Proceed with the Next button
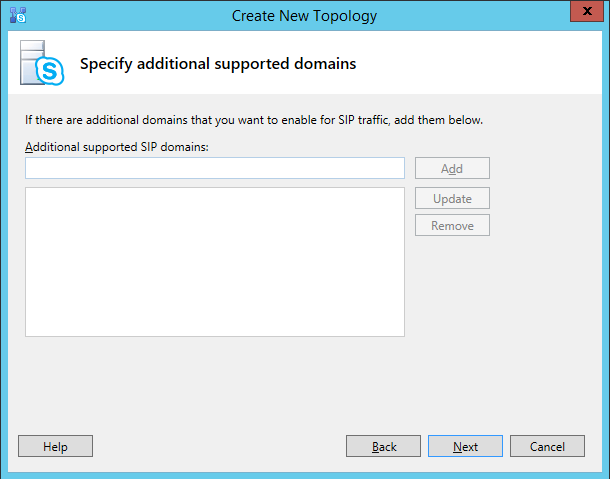This screenshot has width=610, height=479. [465, 446]
